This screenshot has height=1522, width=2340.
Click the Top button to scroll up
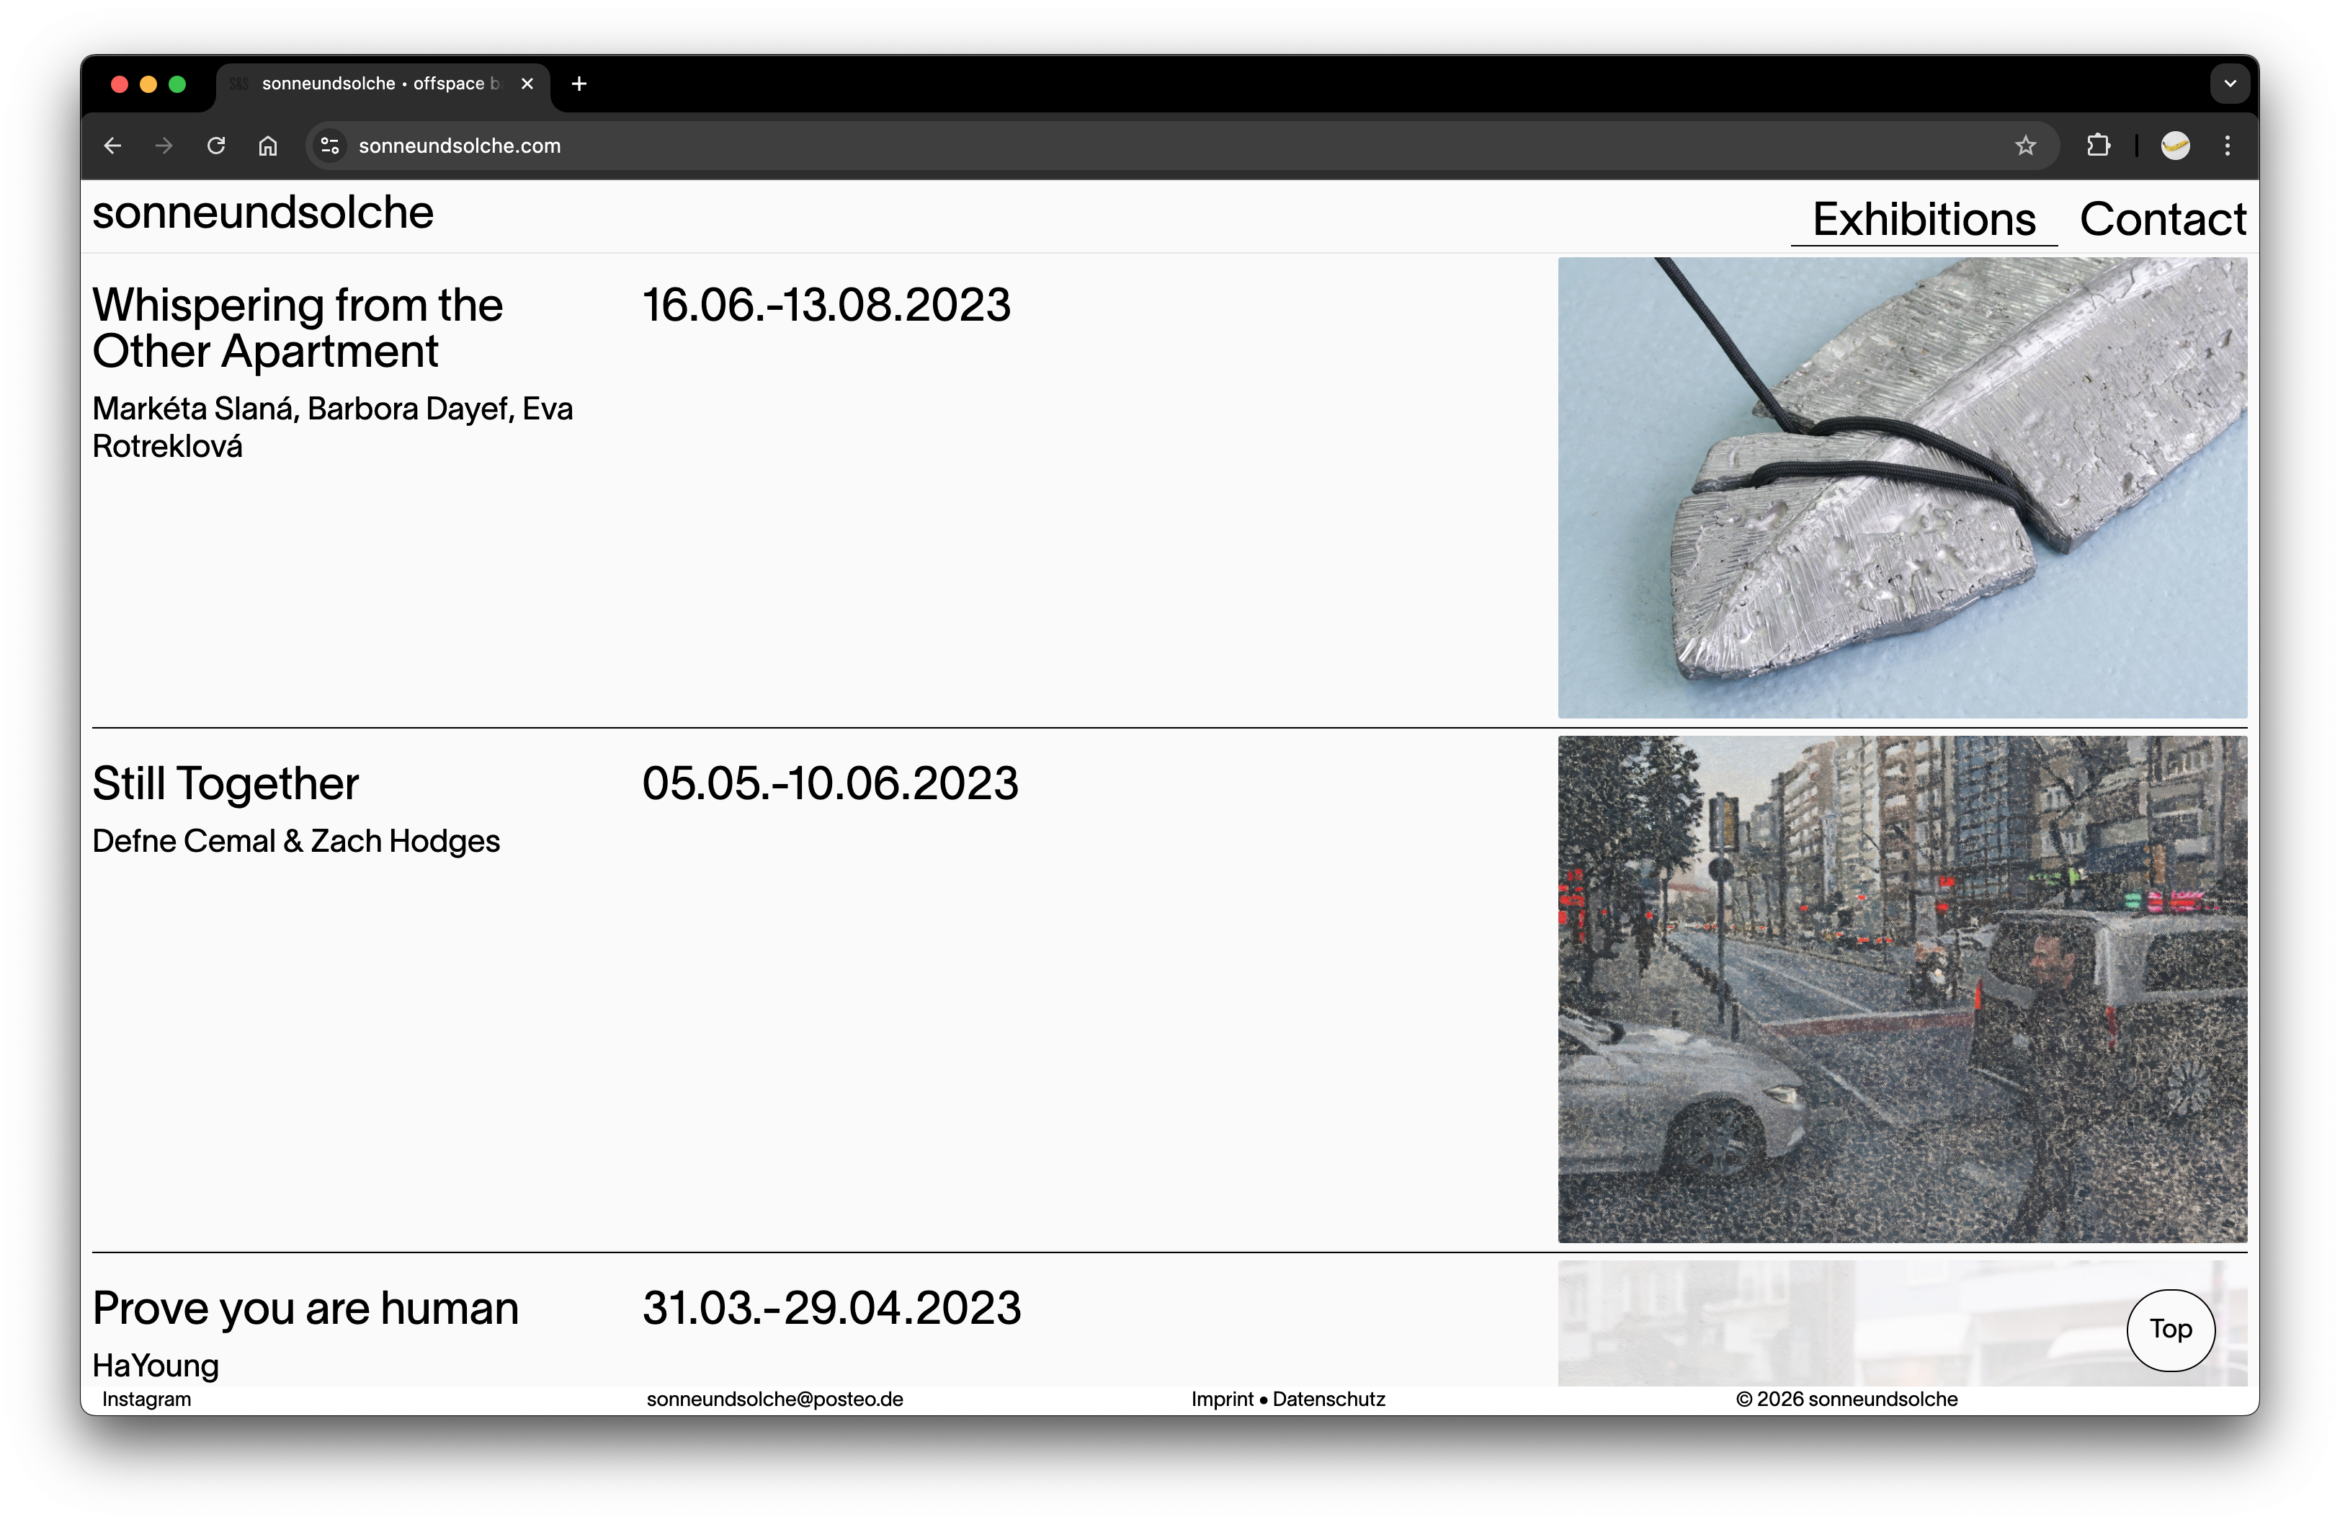coord(2170,1330)
